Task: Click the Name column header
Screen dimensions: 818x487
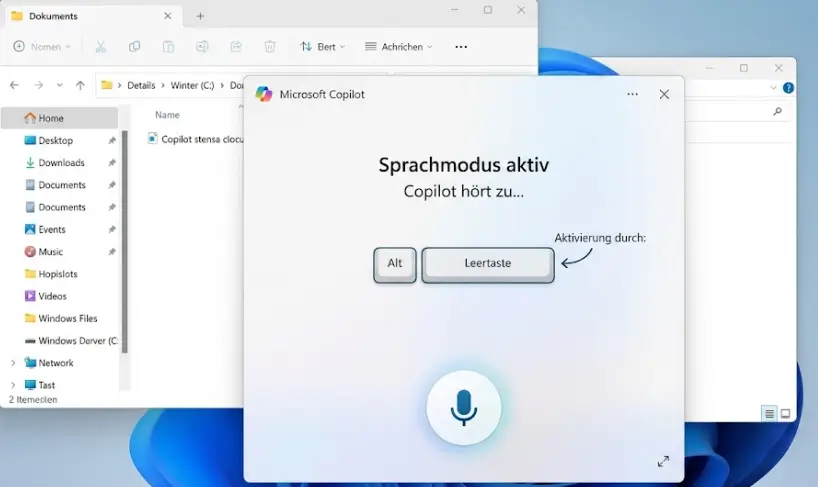Action: click(x=167, y=115)
